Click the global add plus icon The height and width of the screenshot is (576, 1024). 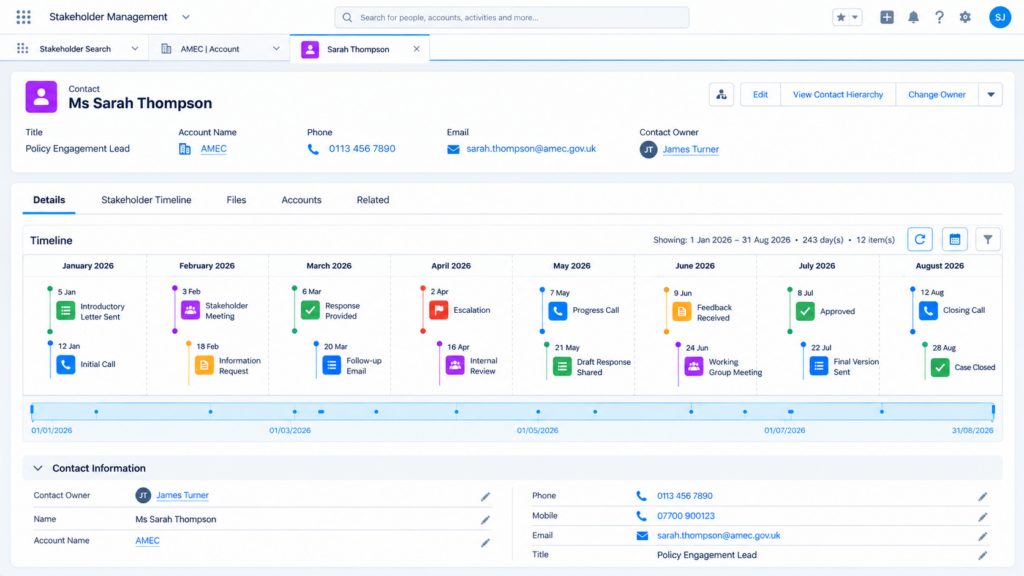click(886, 18)
